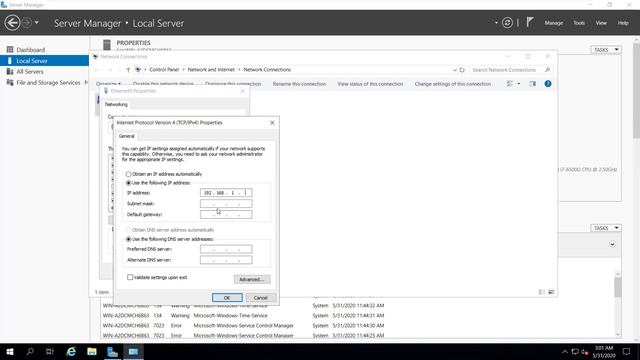Toggle the preview pane icon
This screenshot has height=360, width=640.
point(533,84)
